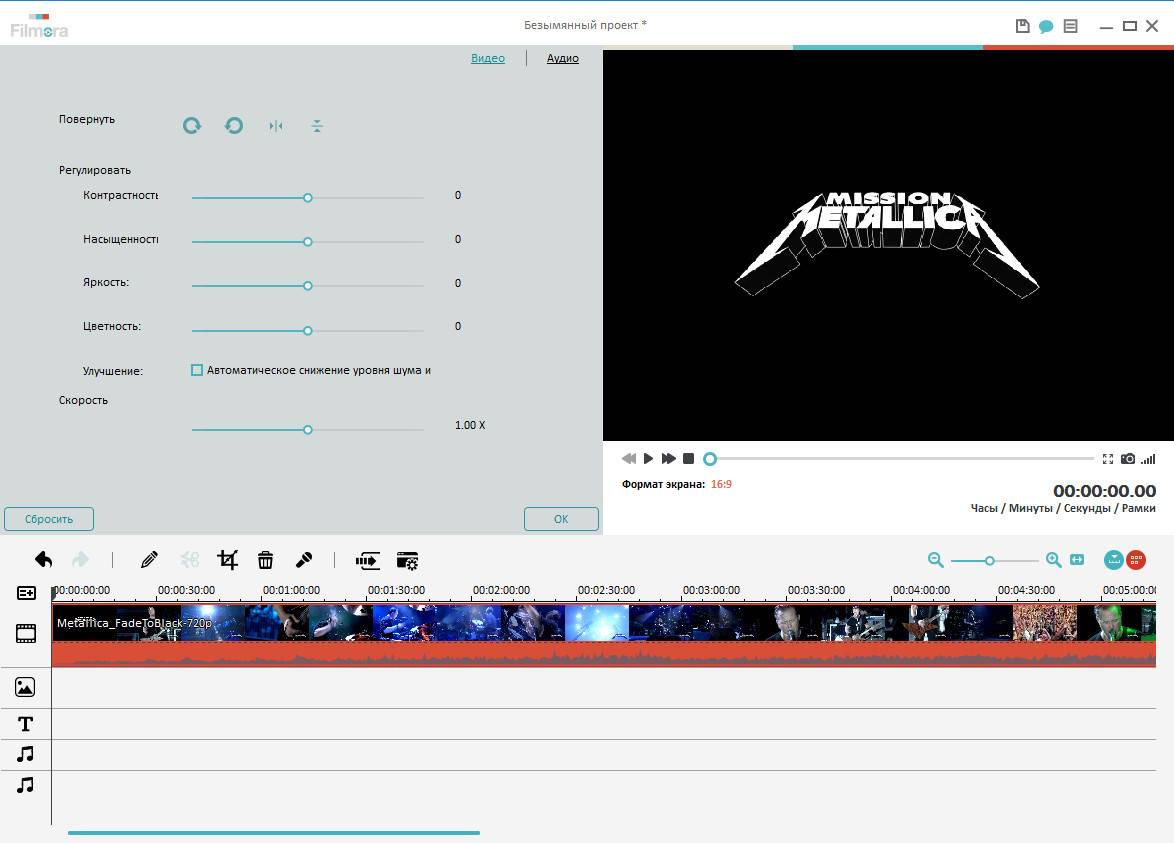The image size is (1174, 843).
Task: Click timeline ruler at 00:02:00:00
Action: click(501, 591)
